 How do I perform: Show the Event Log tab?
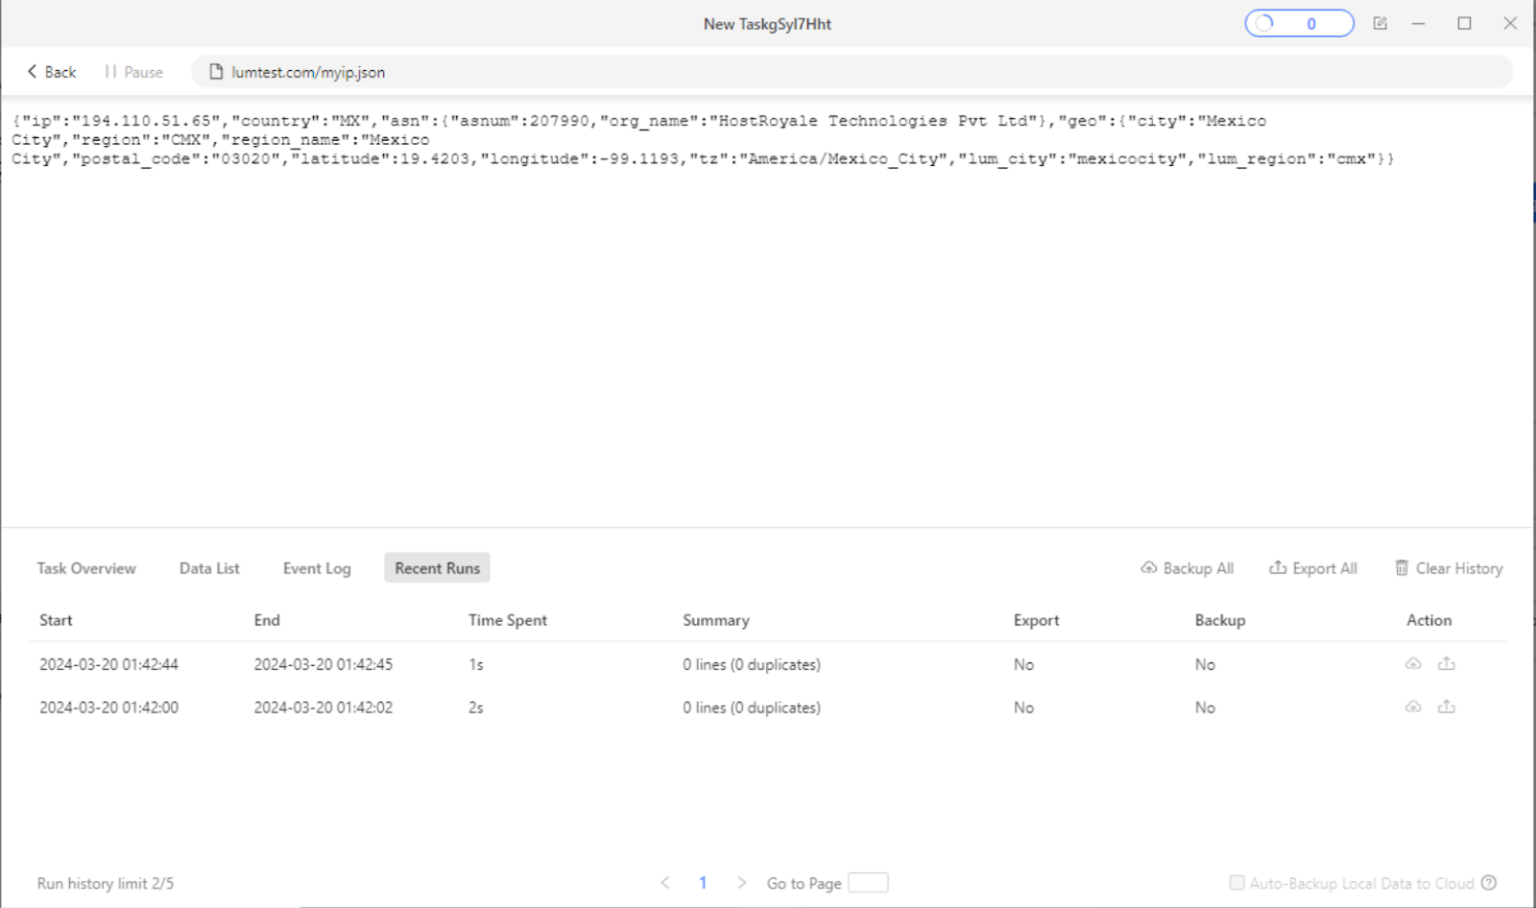click(x=316, y=568)
